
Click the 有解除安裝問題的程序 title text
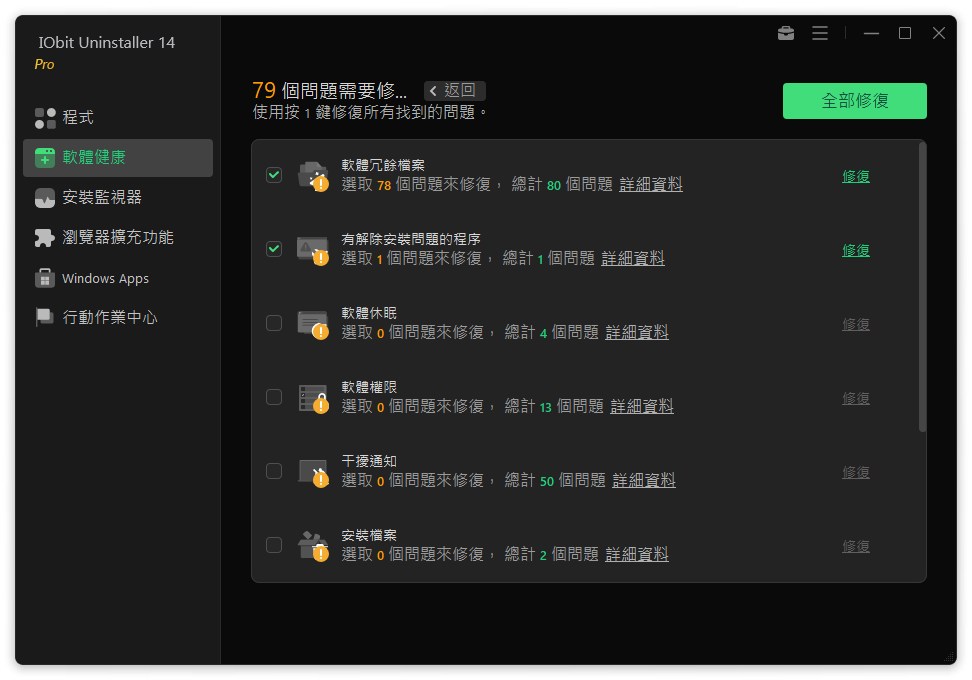pyautogui.click(x=411, y=239)
